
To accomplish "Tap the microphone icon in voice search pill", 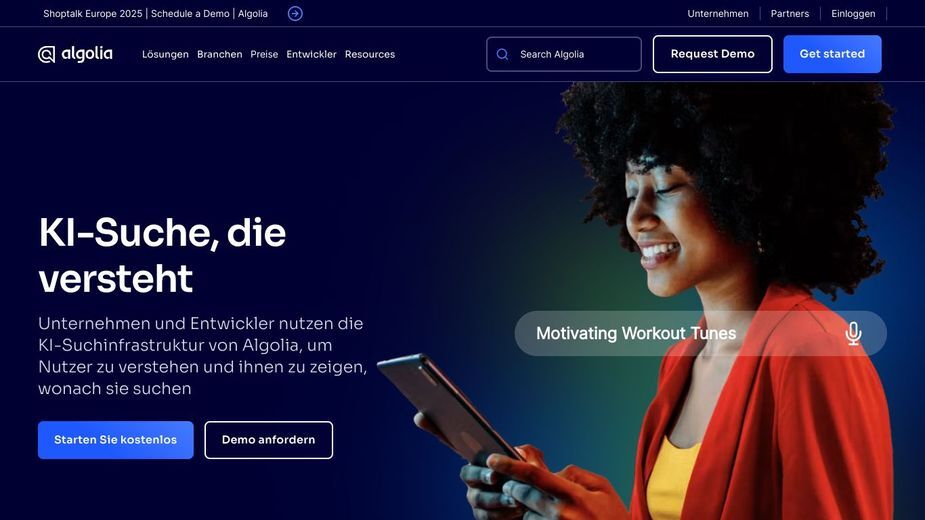I will point(853,333).
